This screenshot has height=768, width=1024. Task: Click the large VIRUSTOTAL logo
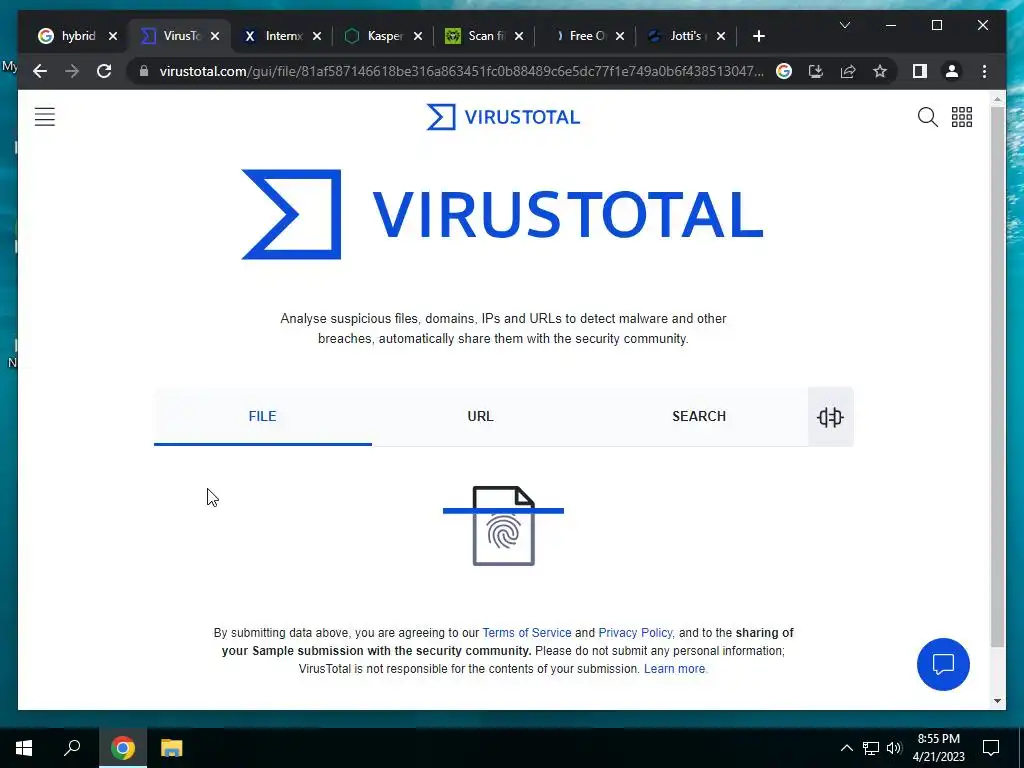502,214
